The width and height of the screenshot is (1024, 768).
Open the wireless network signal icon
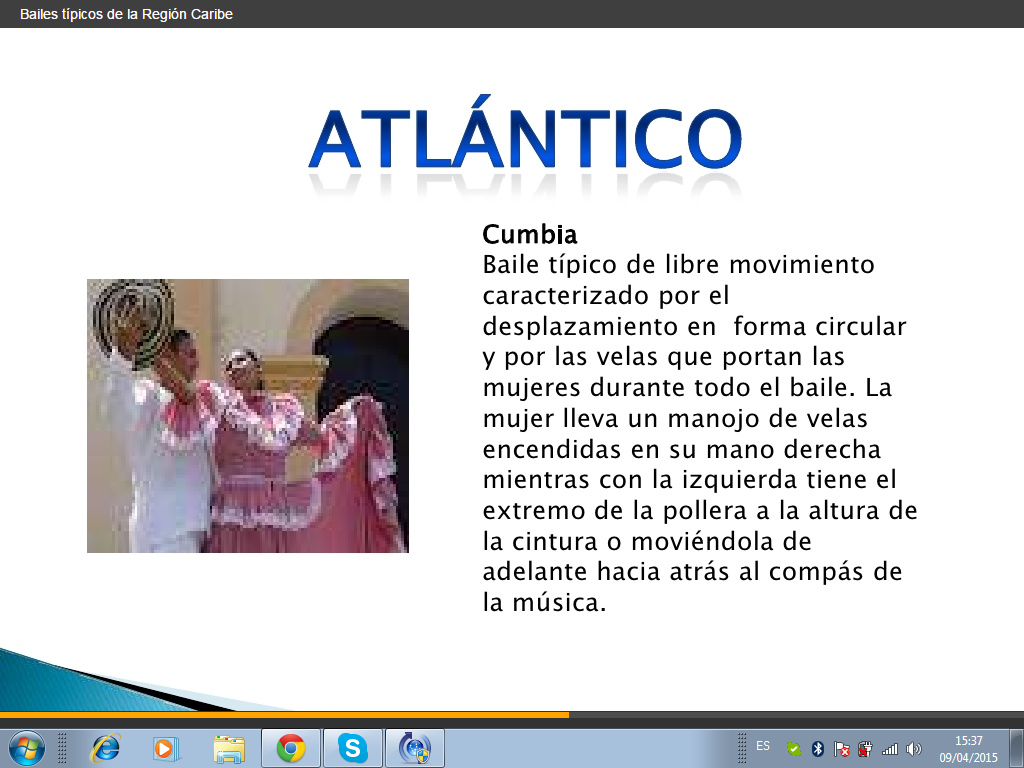(x=889, y=749)
